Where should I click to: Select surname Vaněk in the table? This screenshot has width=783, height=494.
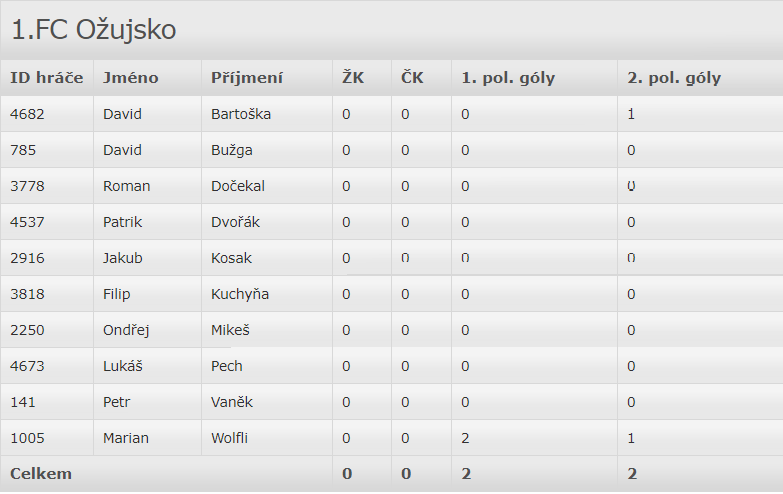tap(231, 402)
